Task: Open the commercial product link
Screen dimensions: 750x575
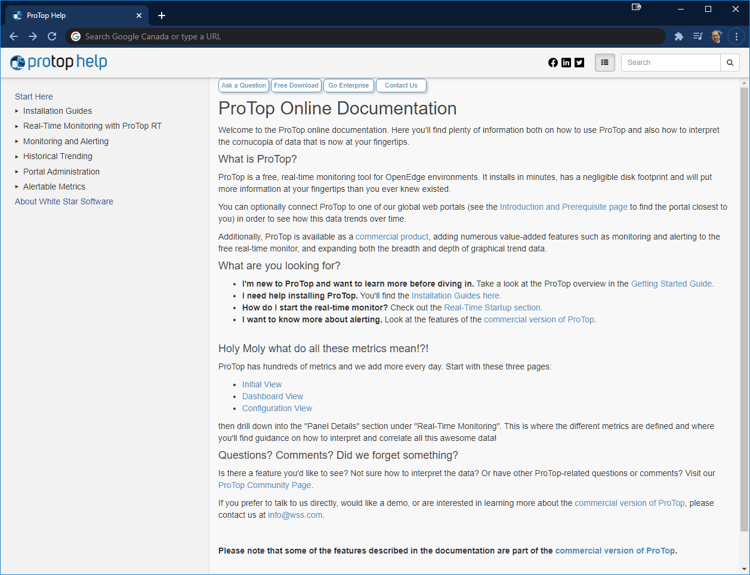Action: coord(392,237)
